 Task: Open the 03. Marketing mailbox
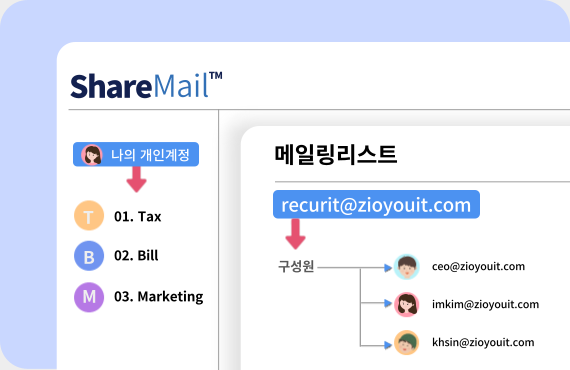click(158, 297)
